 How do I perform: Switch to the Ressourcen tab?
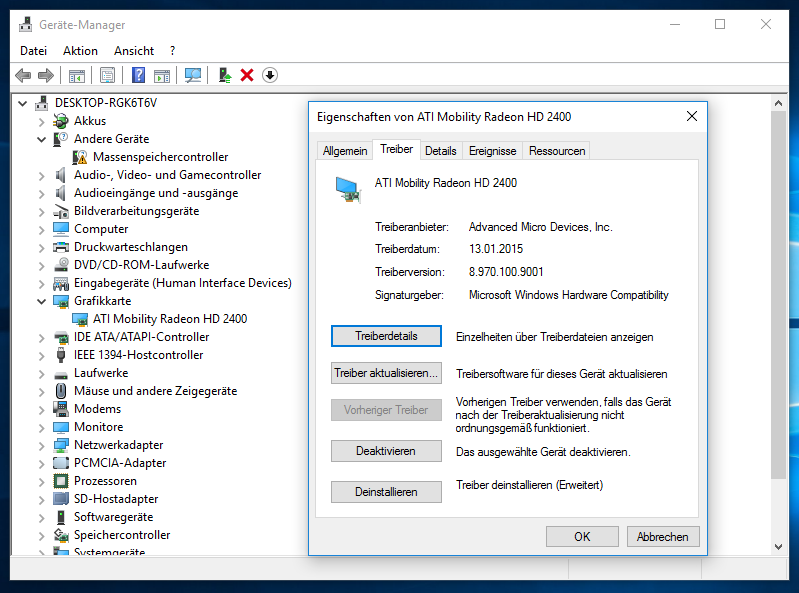[556, 151]
